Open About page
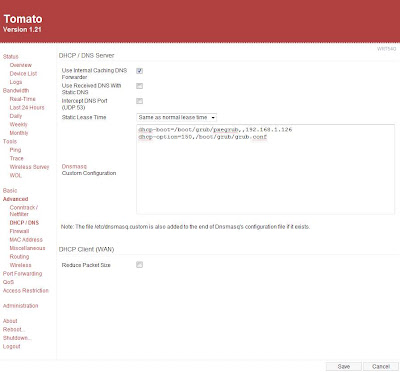 pyautogui.click(x=10, y=321)
